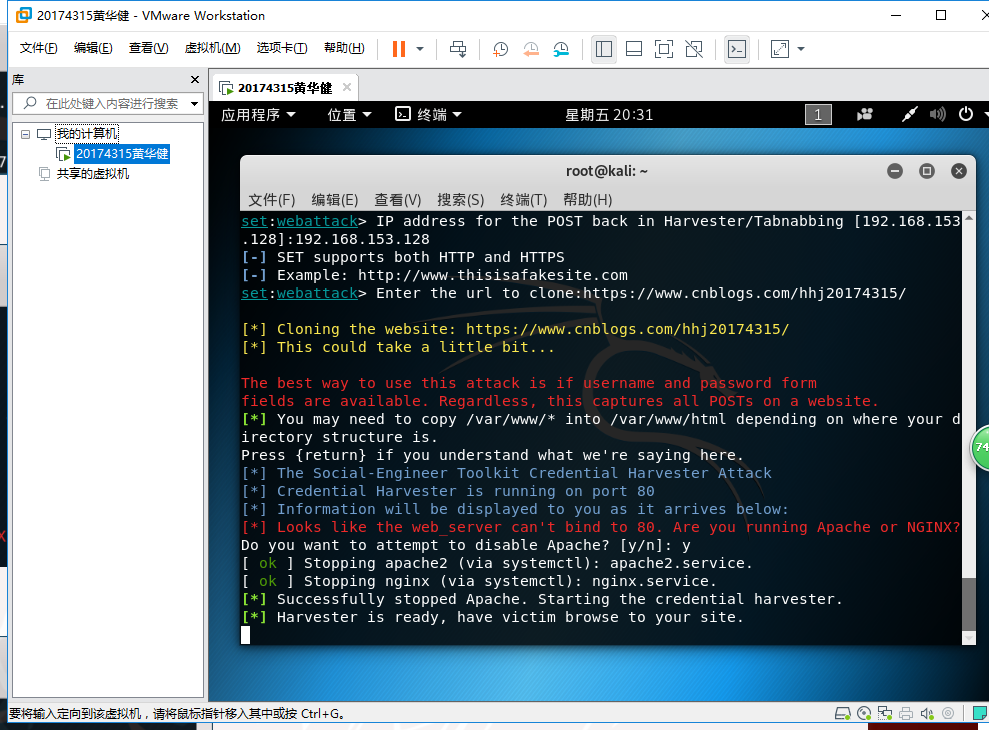Open terminal 文件(F) menu
Image resolution: width=989 pixels, height=730 pixels.
(271, 200)
